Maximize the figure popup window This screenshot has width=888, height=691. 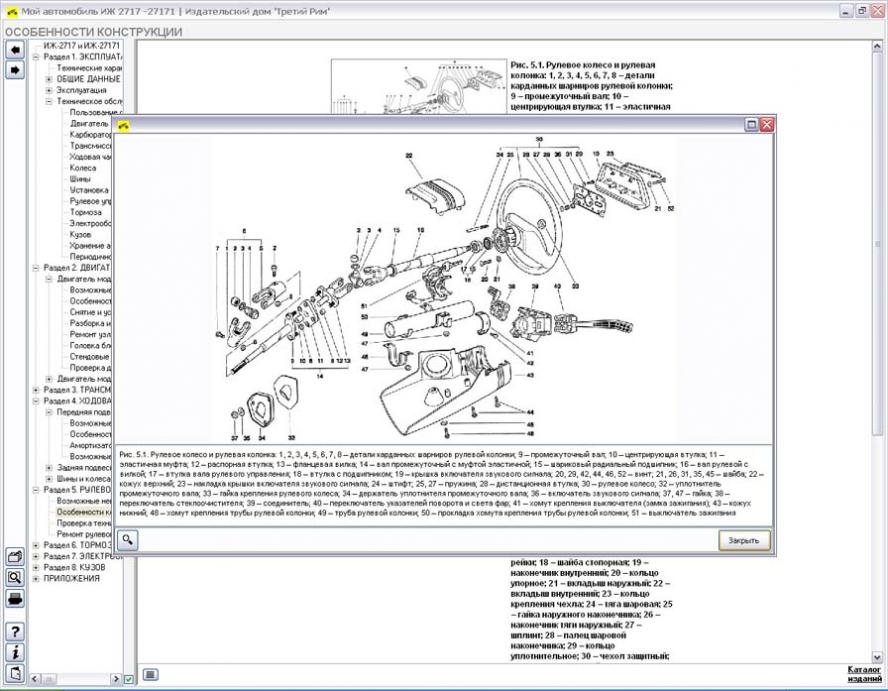click(751, 125)
